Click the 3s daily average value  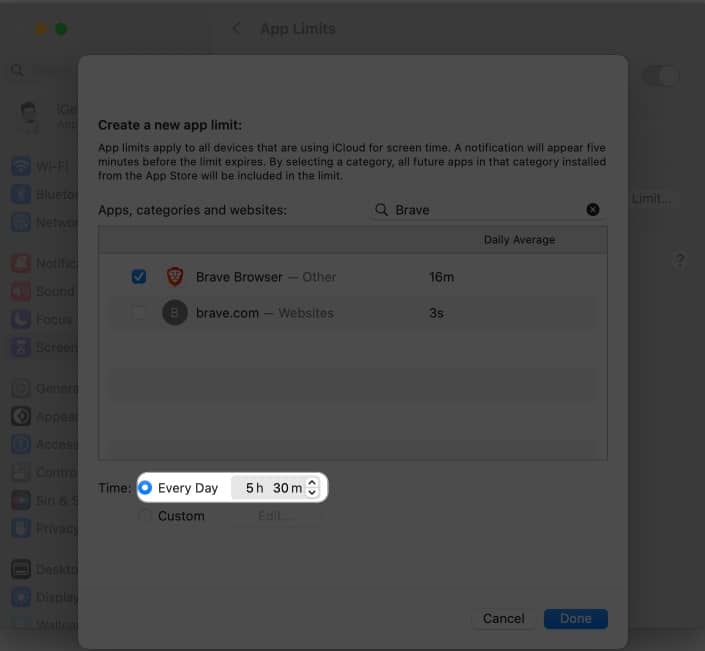(436, 313)
